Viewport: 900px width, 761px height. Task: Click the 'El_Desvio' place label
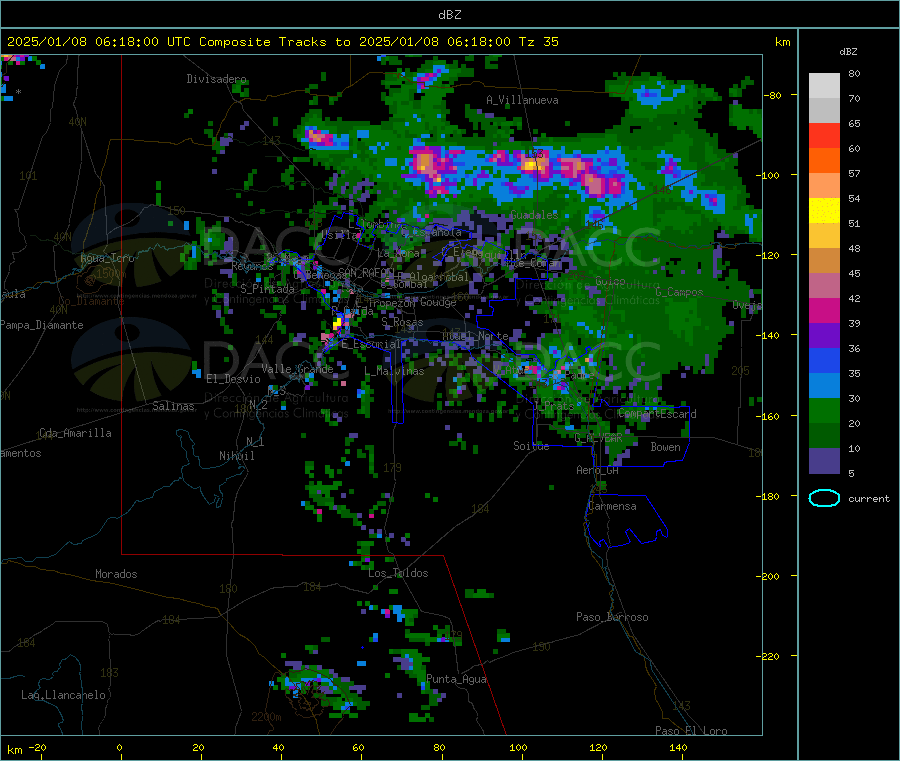coord(233,379)
